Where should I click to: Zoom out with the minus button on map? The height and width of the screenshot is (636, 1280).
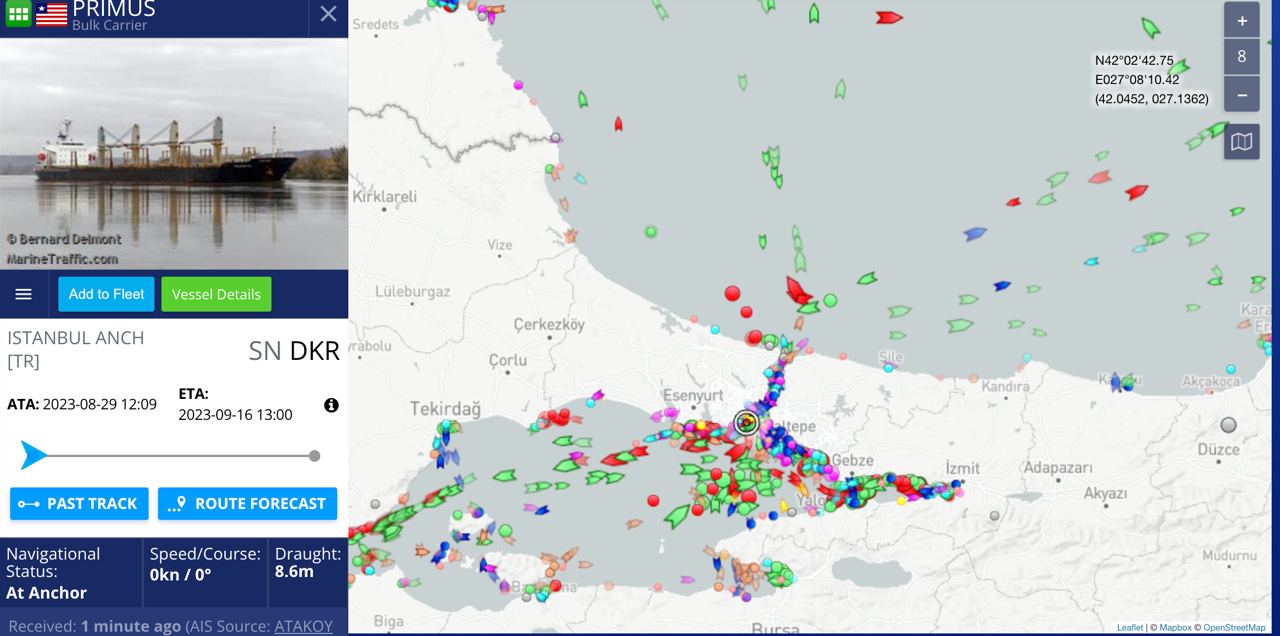(x=1241, y=93)
